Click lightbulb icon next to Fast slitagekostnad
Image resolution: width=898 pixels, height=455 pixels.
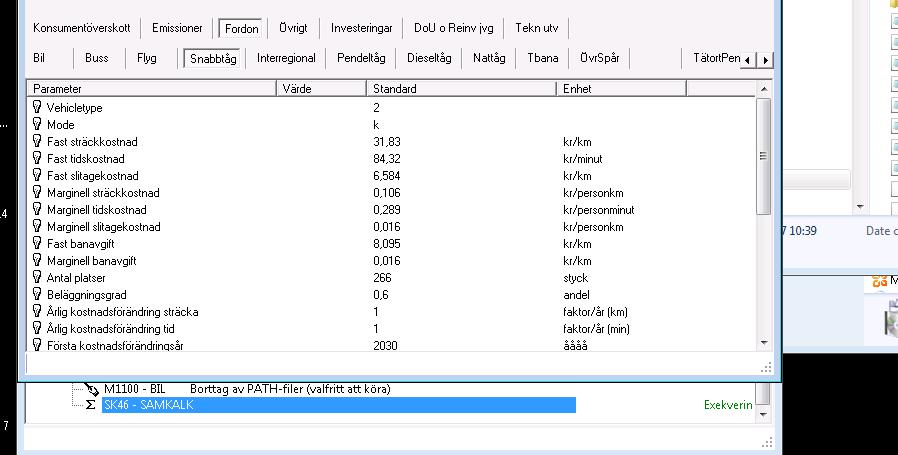point(37,175)
